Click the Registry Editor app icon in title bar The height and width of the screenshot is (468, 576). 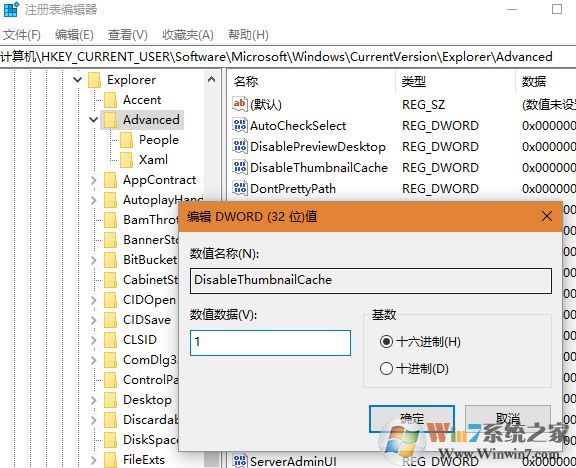pos(11,9)
